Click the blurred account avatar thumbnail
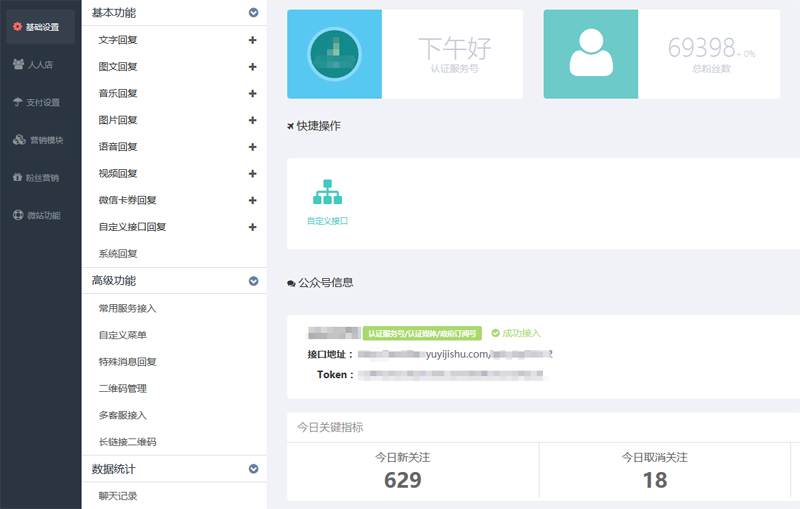Screen dimensions: 800x509 click(x=334, y=54)
